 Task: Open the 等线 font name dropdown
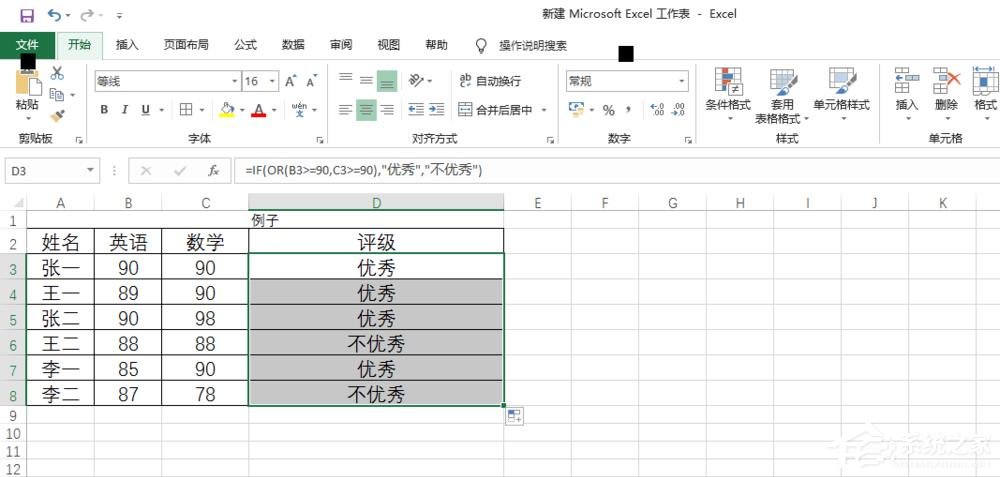pos(235,81)
